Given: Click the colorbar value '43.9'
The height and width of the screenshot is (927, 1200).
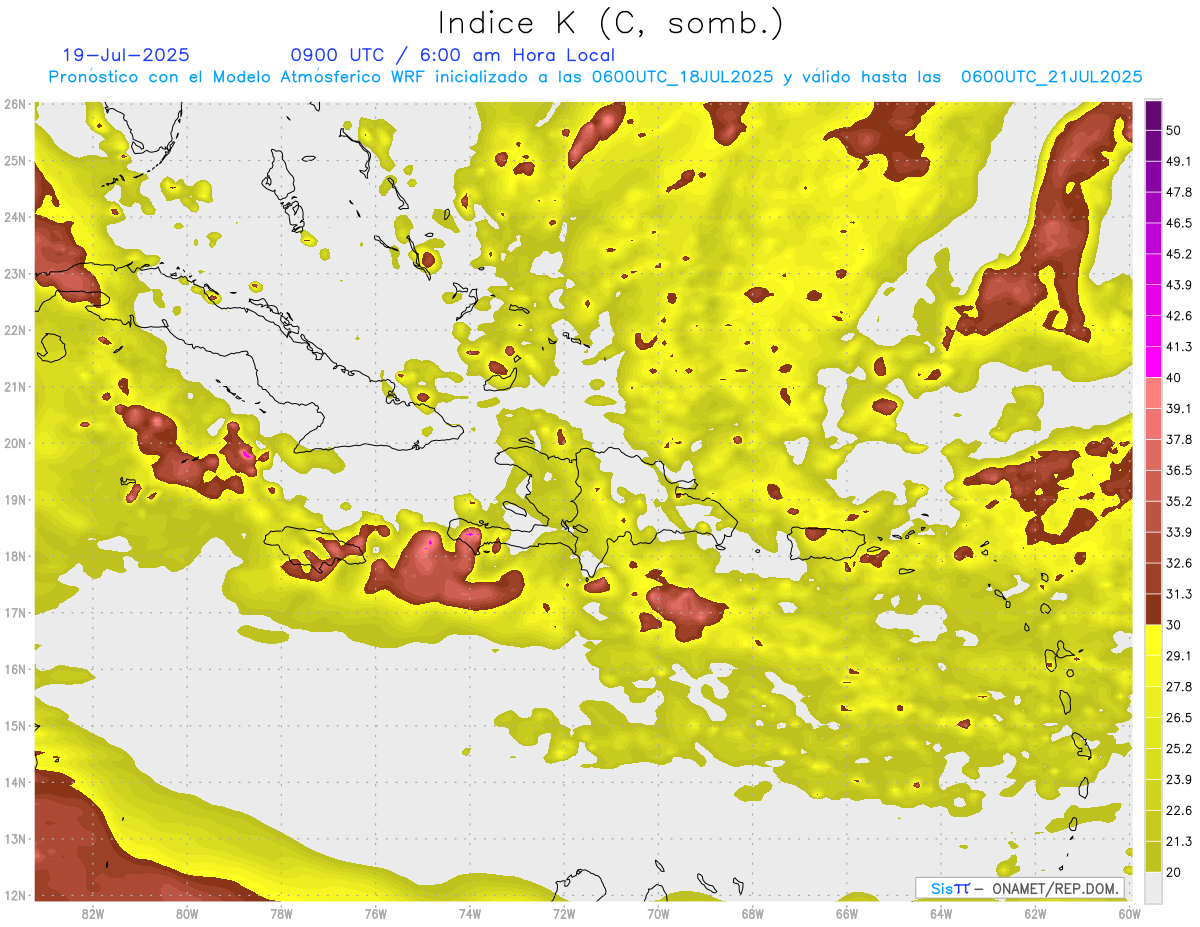Looking at the screenshot, I should [x=1179, y=285].
